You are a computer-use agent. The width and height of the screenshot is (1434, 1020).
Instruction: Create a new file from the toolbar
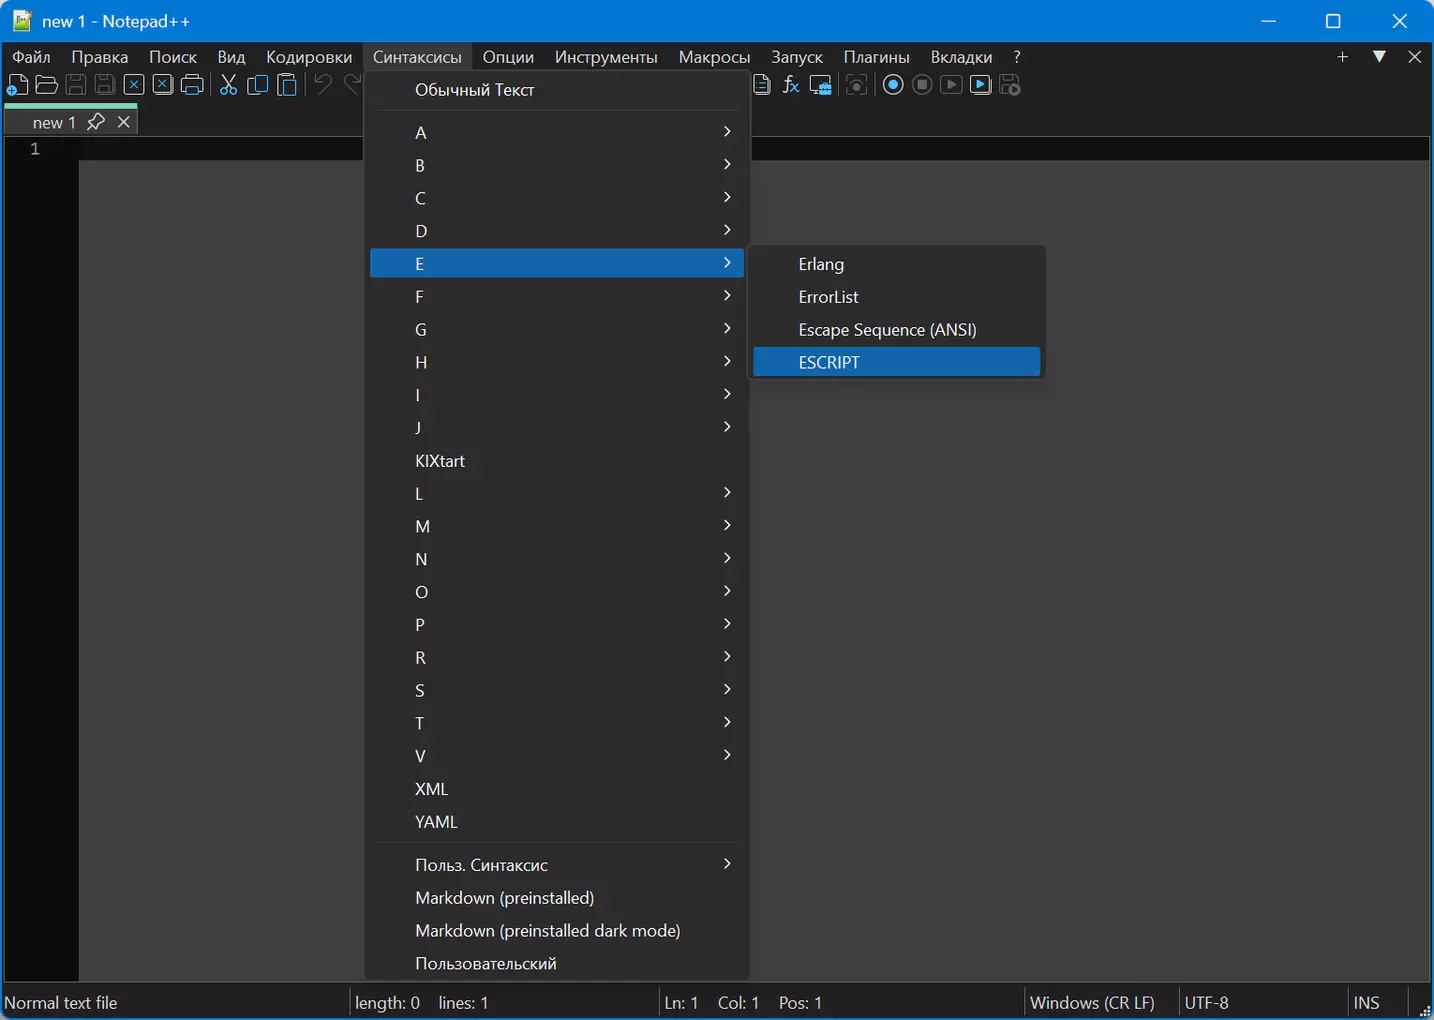click(x=17, y=85)
